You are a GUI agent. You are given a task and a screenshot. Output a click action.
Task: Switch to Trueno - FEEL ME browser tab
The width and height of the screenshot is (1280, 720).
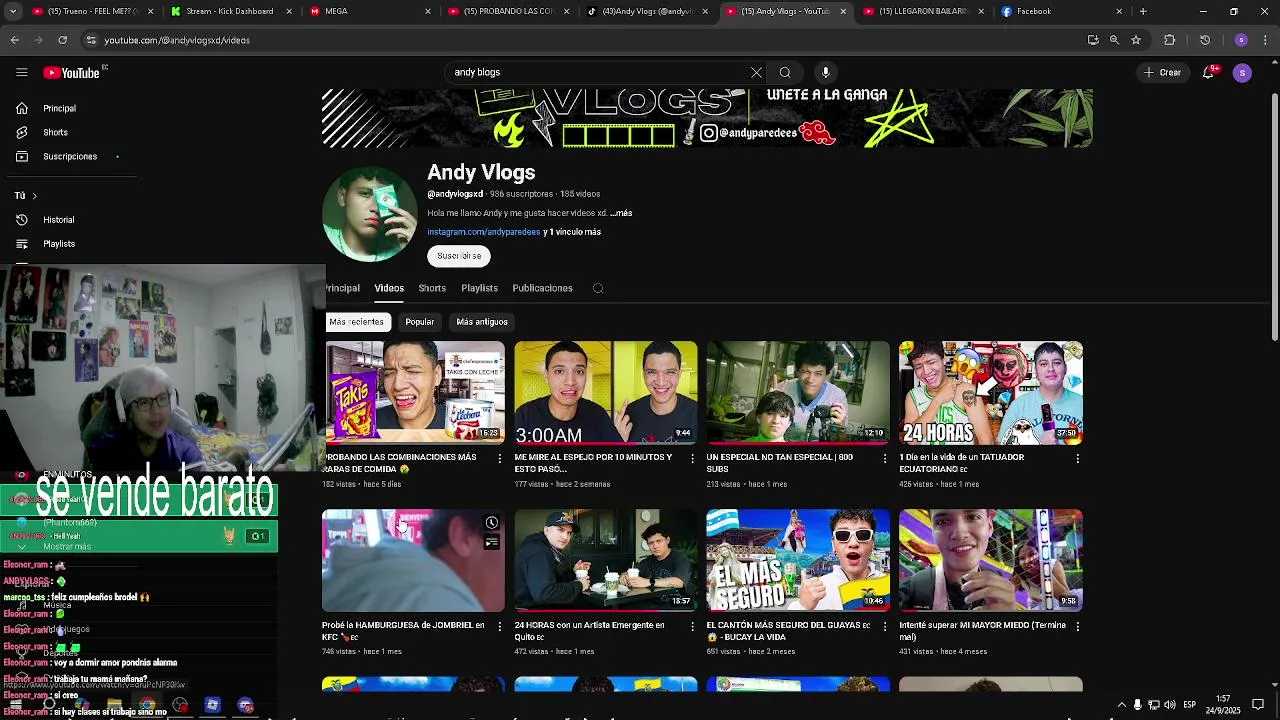coord(93,11)
